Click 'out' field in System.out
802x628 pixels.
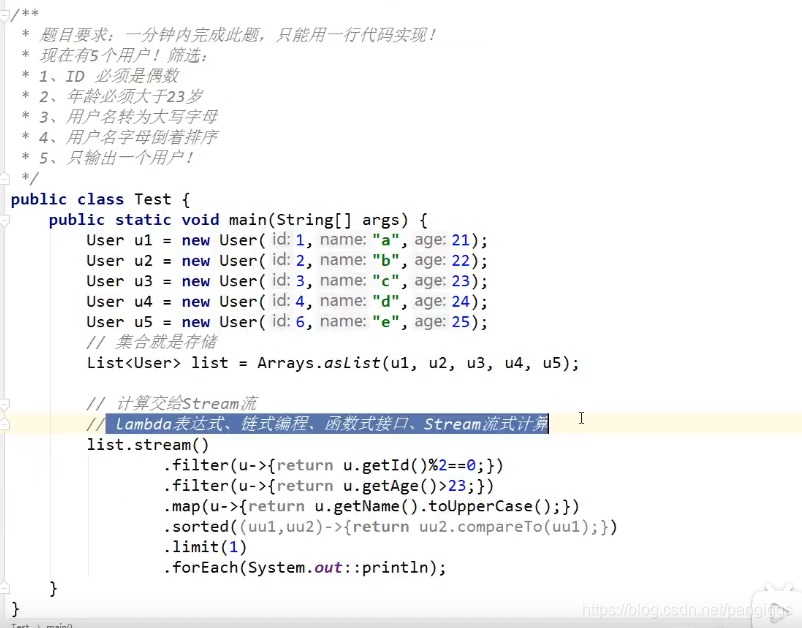pyautogui.click(x=328, y=568)
